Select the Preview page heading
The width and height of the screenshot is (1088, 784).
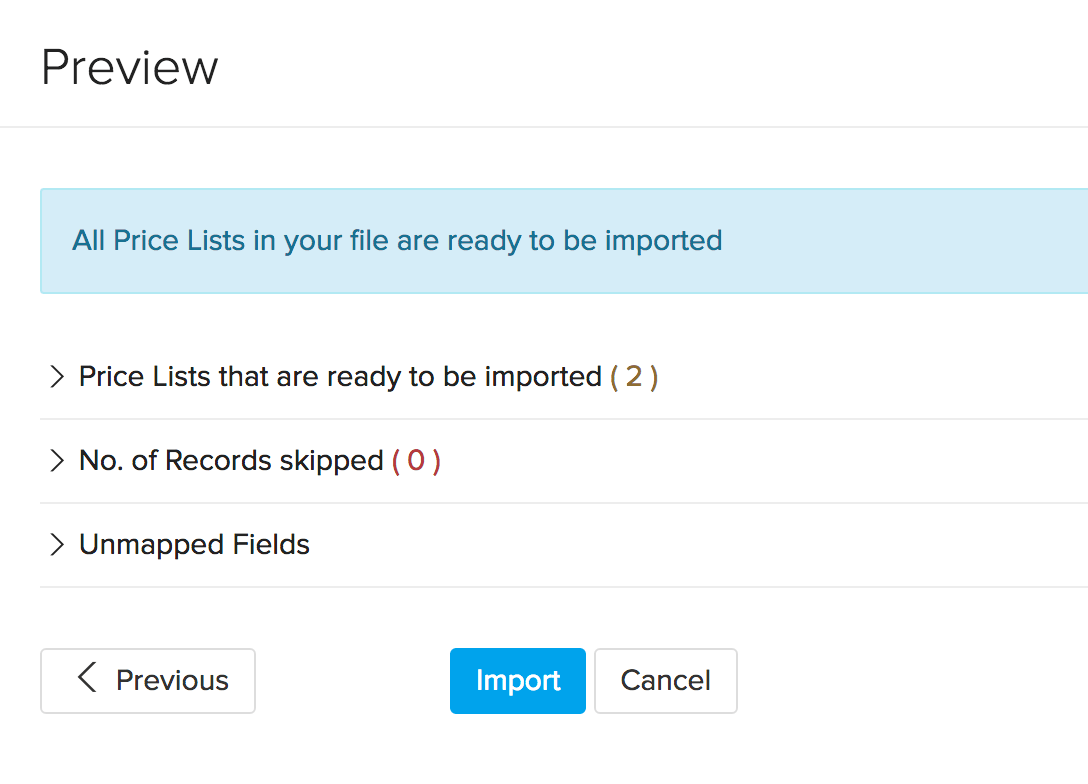click(x=129, y=66)
